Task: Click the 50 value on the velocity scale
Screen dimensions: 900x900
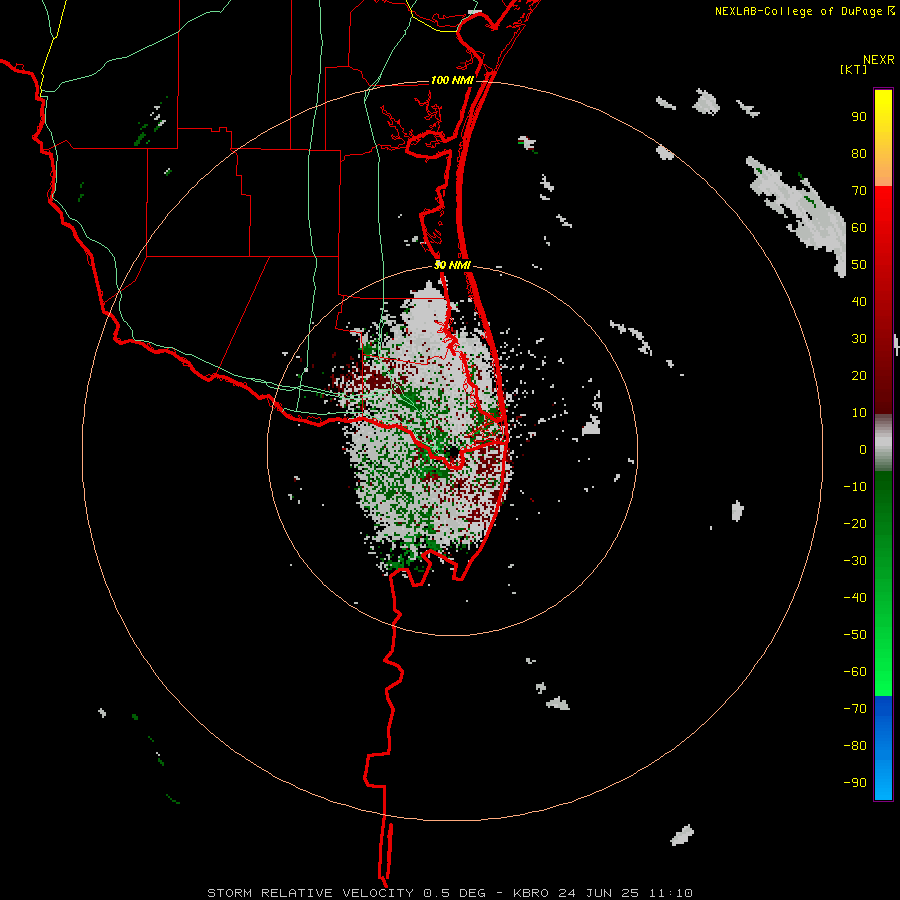Action: [x=859, y=265]
